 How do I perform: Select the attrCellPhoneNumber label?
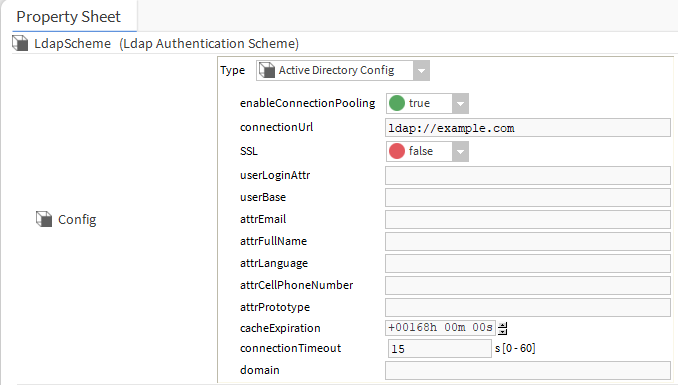click(x=297, y=285)
